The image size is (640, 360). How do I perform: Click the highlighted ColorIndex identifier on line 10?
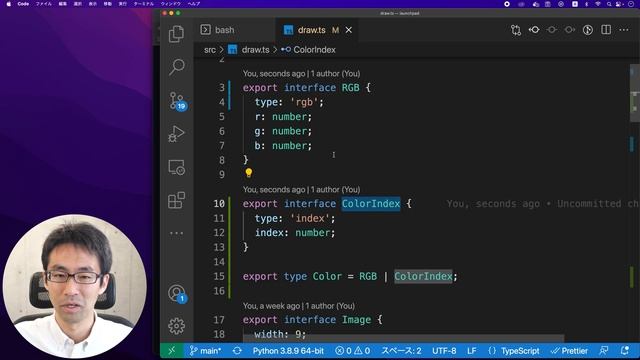pos(371,204)
